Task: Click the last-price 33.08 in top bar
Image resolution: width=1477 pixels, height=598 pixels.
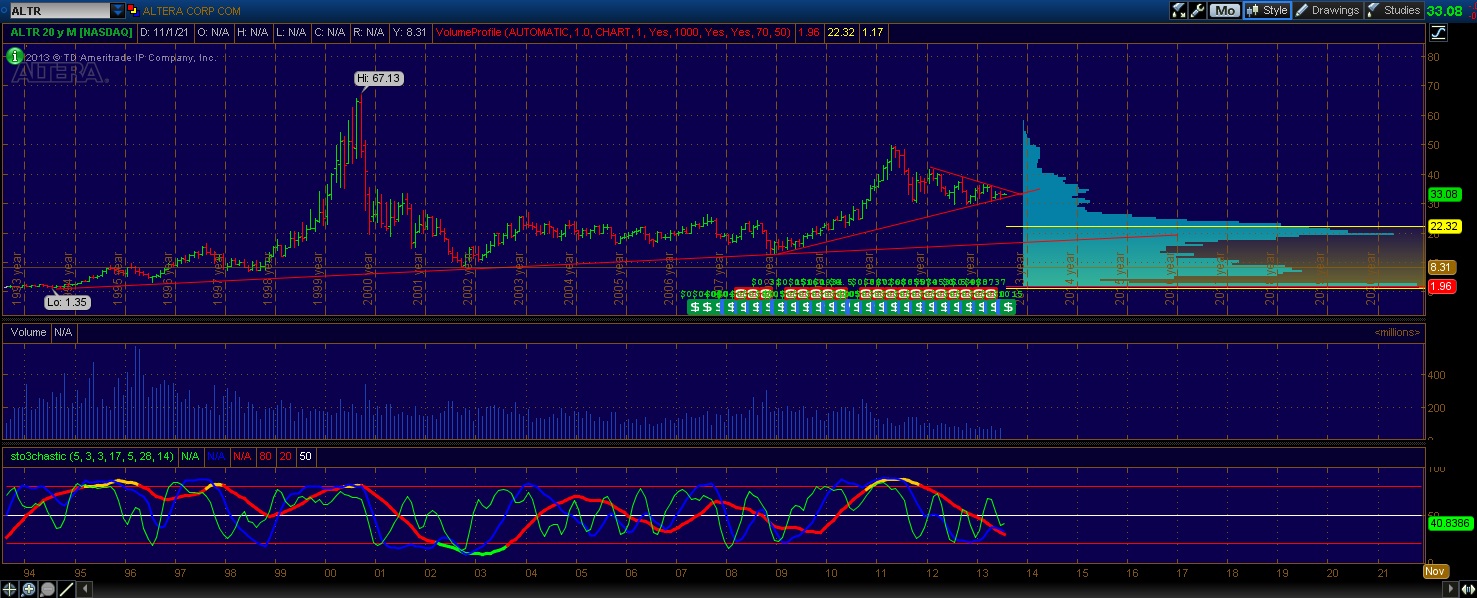Action: coord(1445,10)
